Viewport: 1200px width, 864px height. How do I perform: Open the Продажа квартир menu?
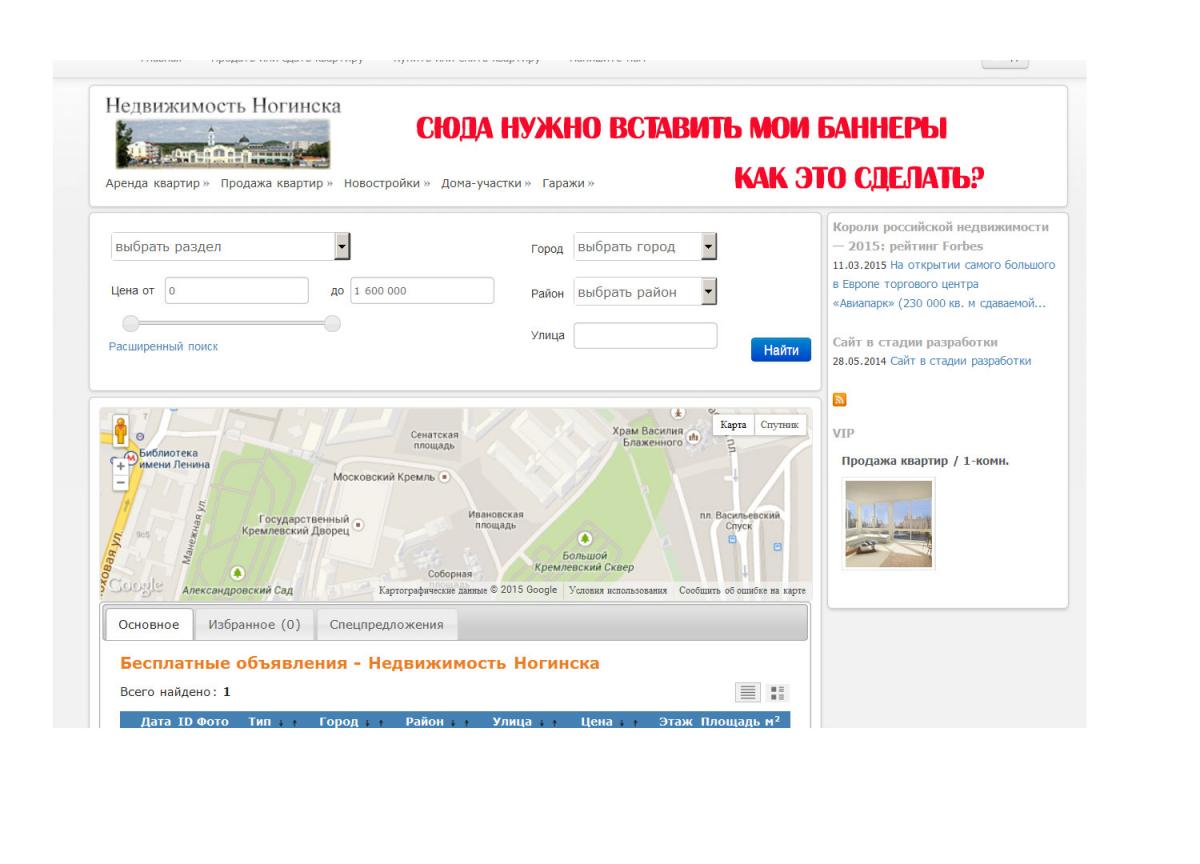[277, 183]
